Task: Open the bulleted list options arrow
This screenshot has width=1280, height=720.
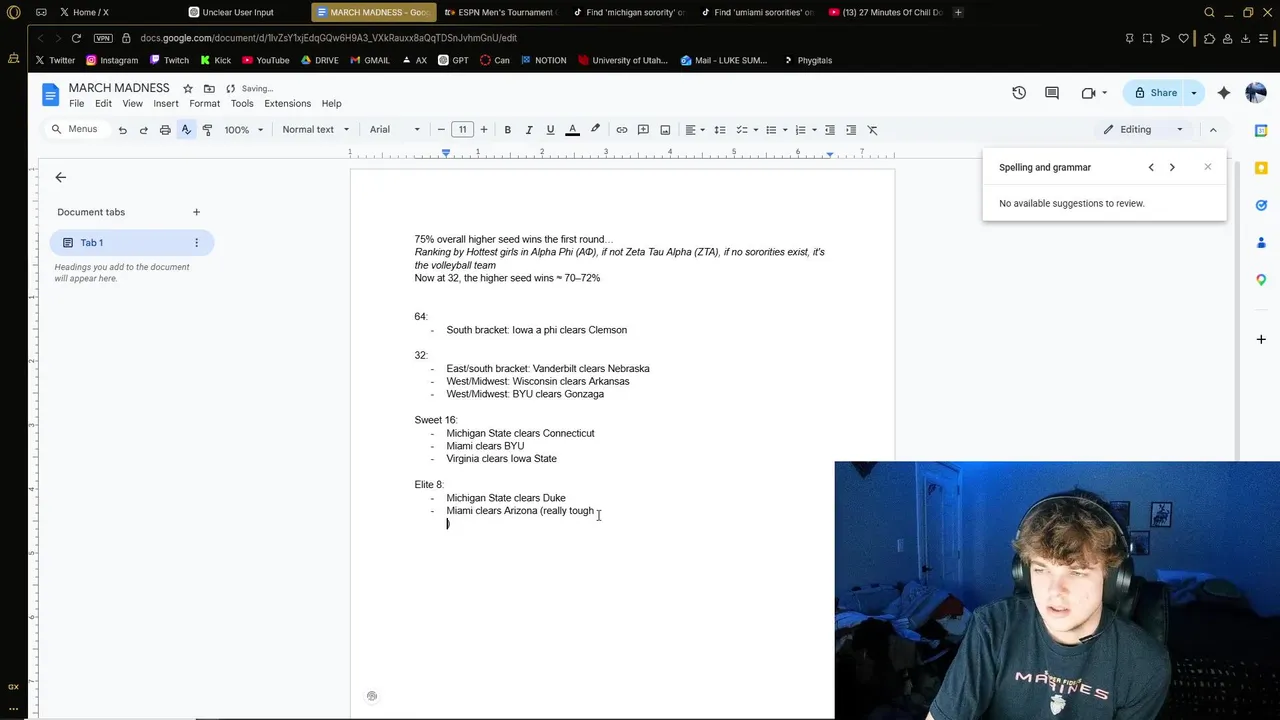Action: (x=785, y=130)
